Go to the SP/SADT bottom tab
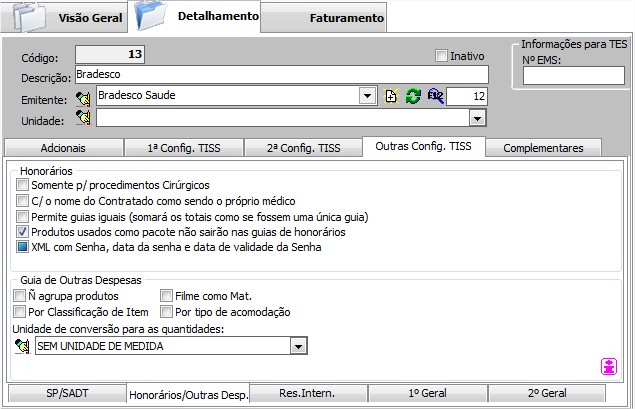Viewport: 635px width, 409px height. point(66,393)
